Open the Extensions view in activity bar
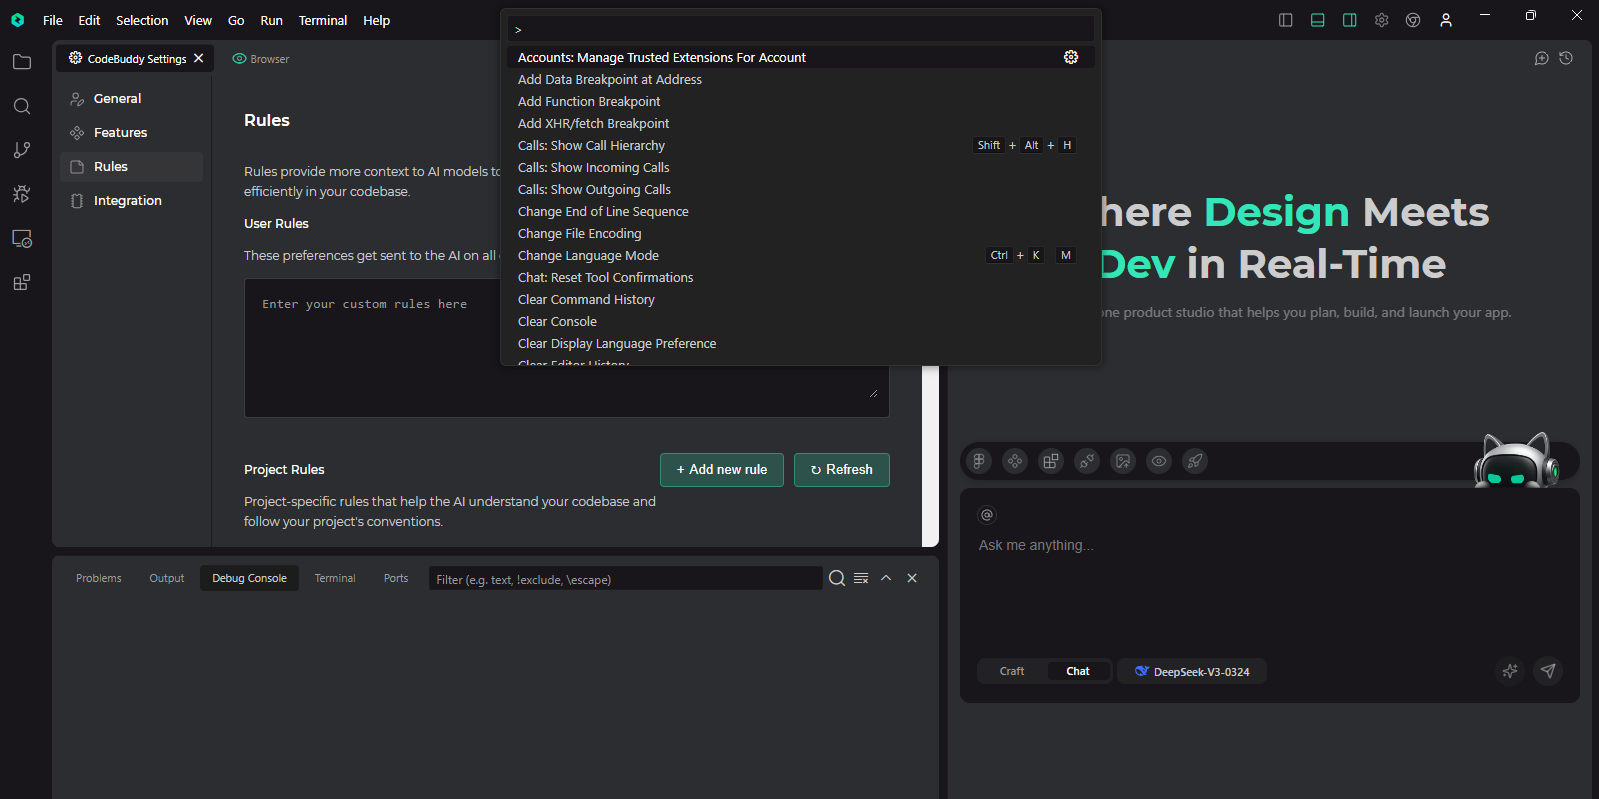 (x=21, y=283)
